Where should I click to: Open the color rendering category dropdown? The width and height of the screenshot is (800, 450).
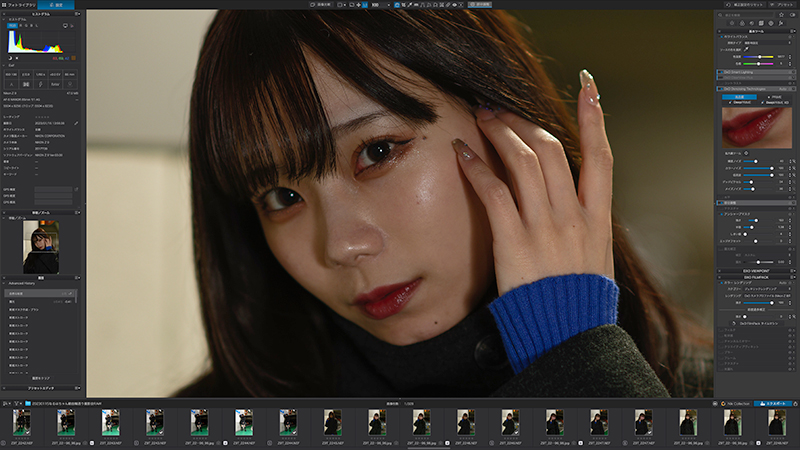pos(767,289)
